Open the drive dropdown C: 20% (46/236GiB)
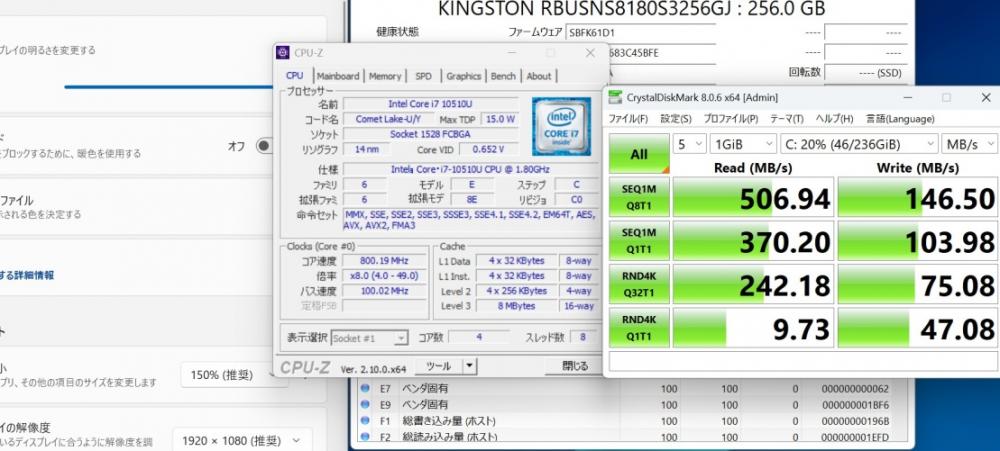 [859, 144]
